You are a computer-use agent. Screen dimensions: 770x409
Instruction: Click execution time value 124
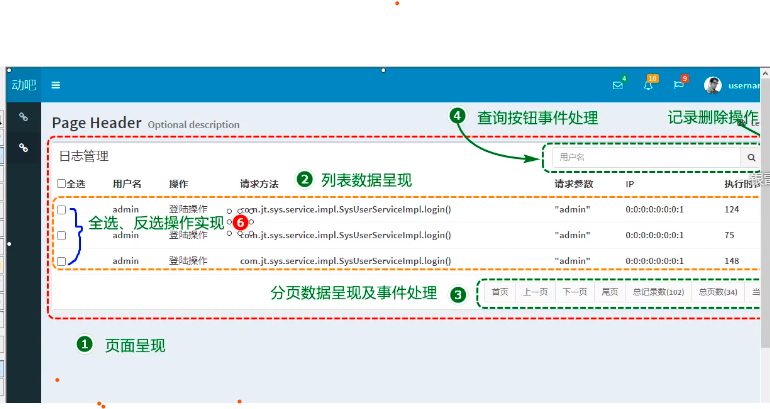point(732,209)
